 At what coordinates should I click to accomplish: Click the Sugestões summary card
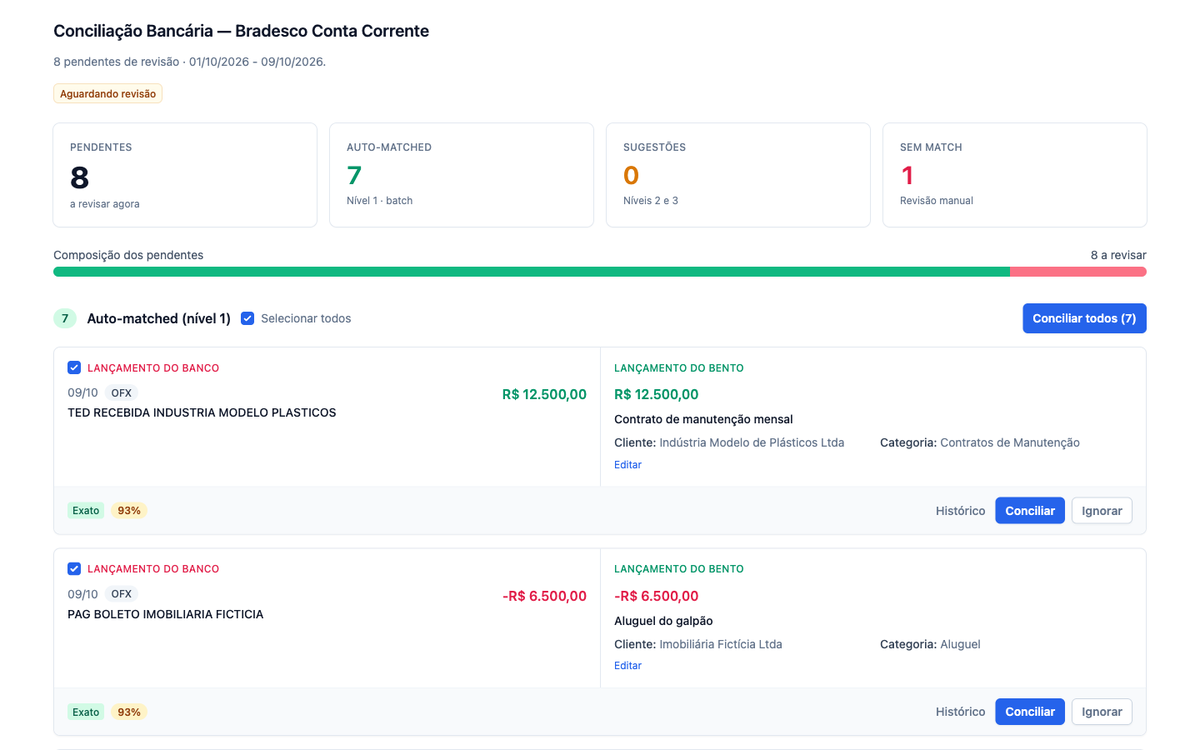[x=738, y=175]
